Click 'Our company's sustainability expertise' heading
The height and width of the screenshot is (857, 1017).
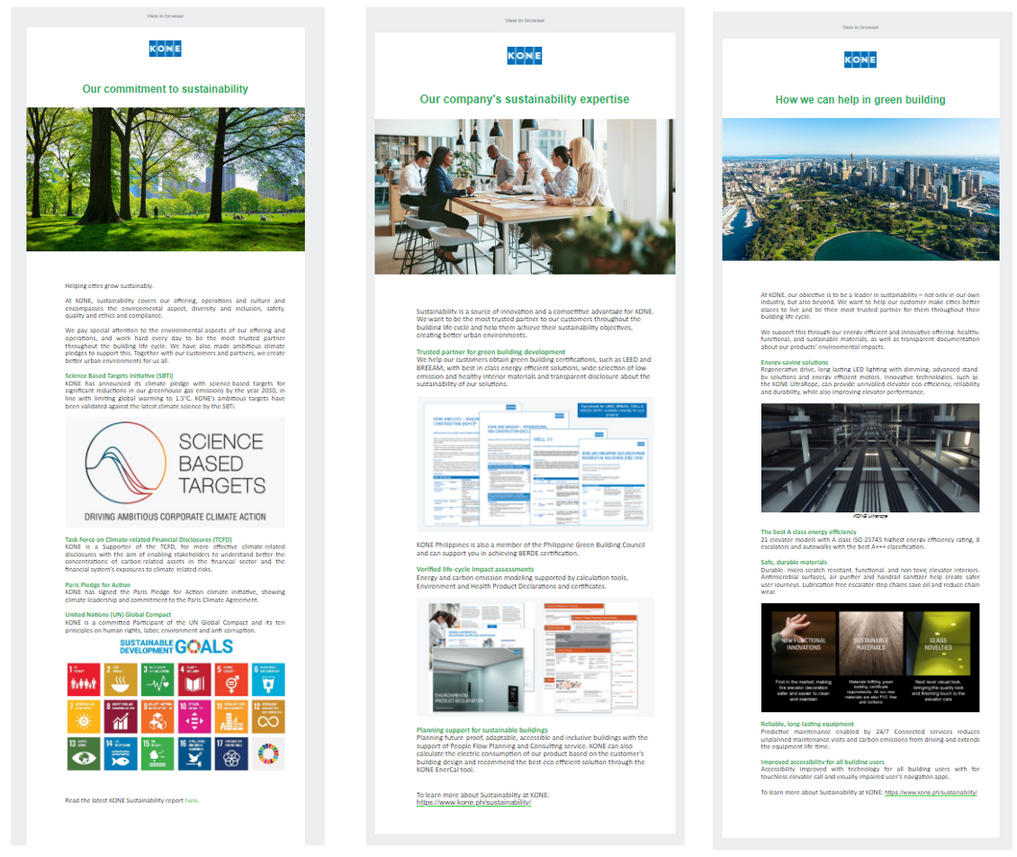click(x=525, y=99)
